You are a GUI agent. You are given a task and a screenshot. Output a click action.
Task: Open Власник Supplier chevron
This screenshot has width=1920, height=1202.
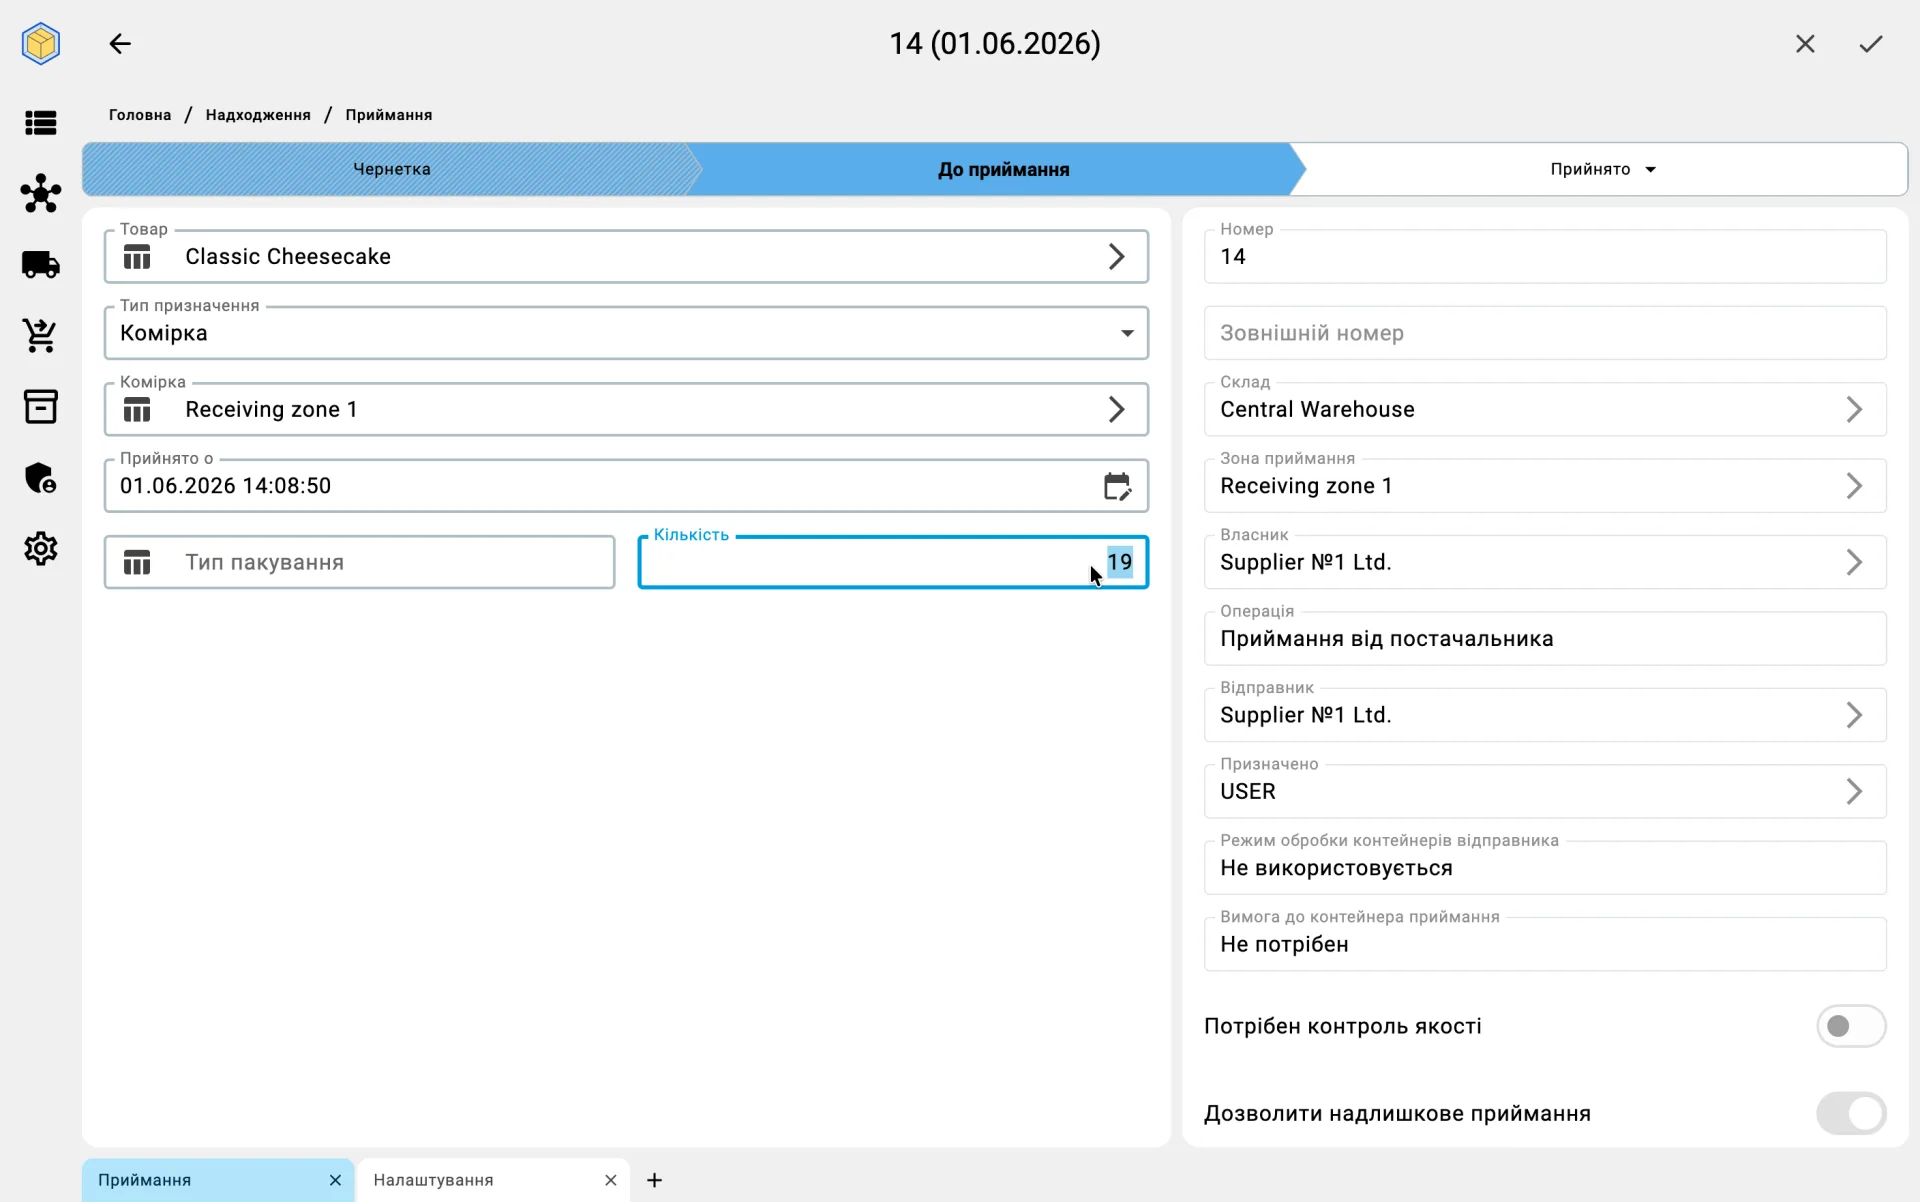1854,563
